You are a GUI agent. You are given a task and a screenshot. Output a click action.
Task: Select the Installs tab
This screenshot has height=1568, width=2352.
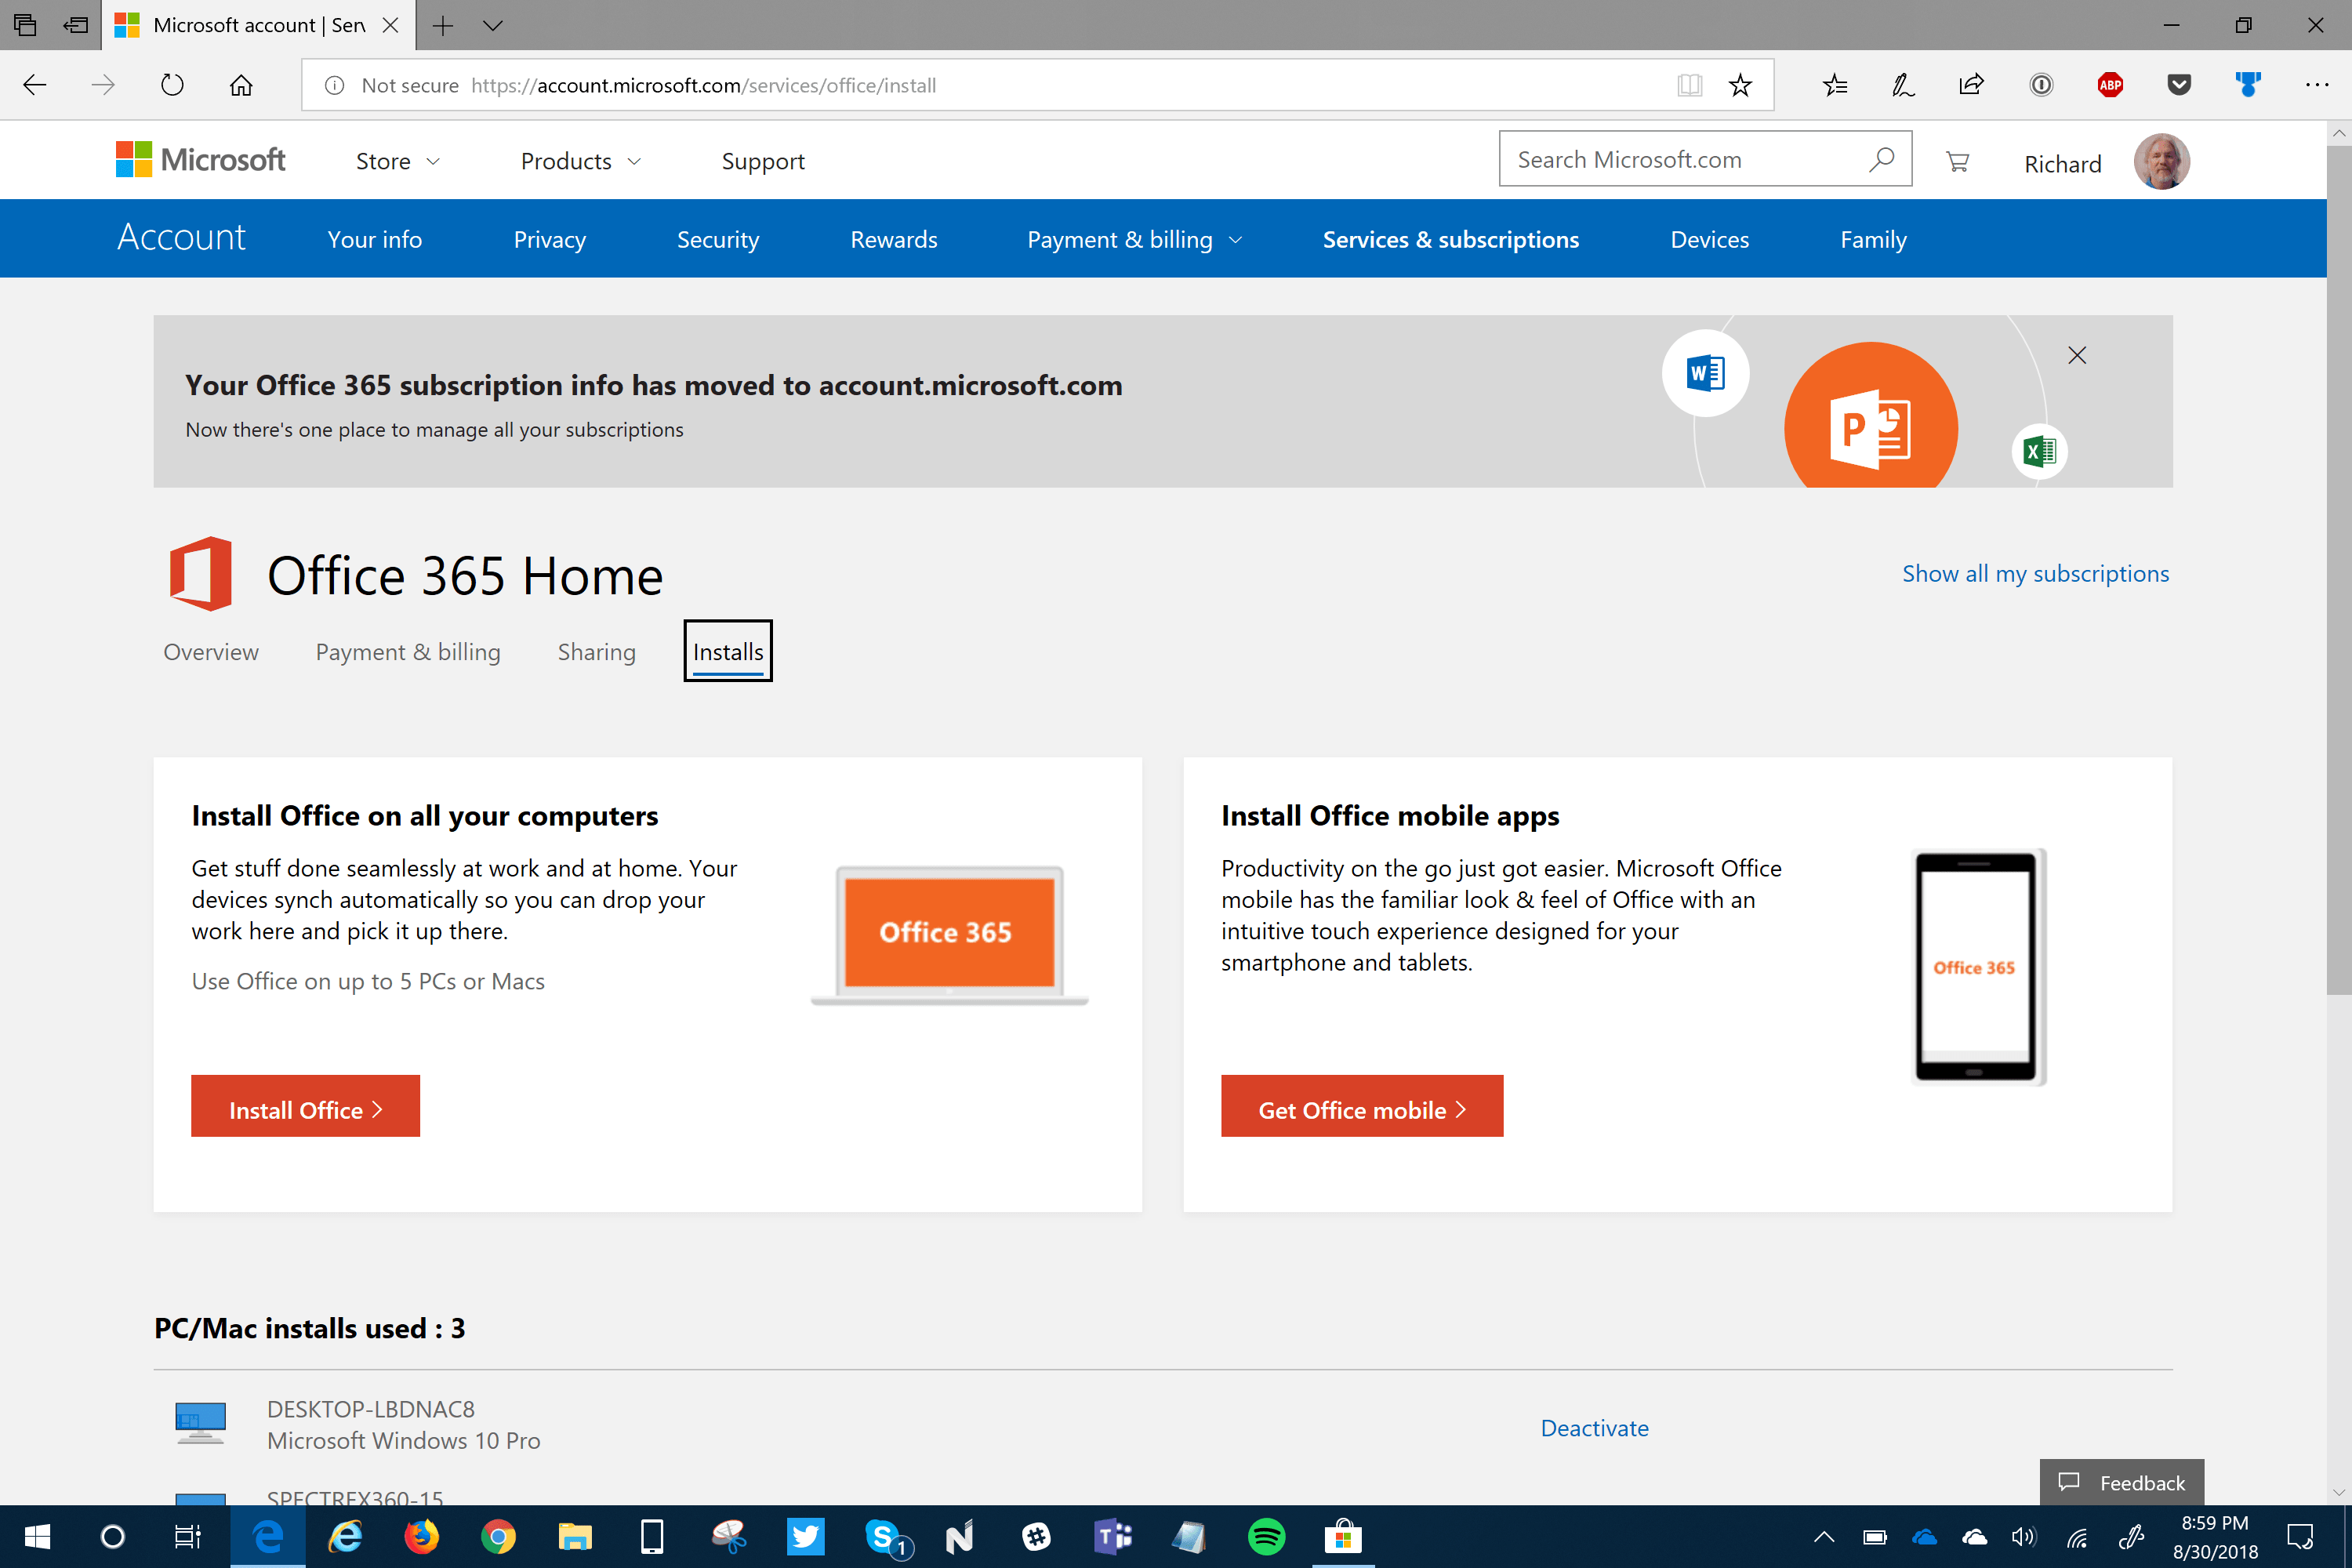[x=728, y=651]
